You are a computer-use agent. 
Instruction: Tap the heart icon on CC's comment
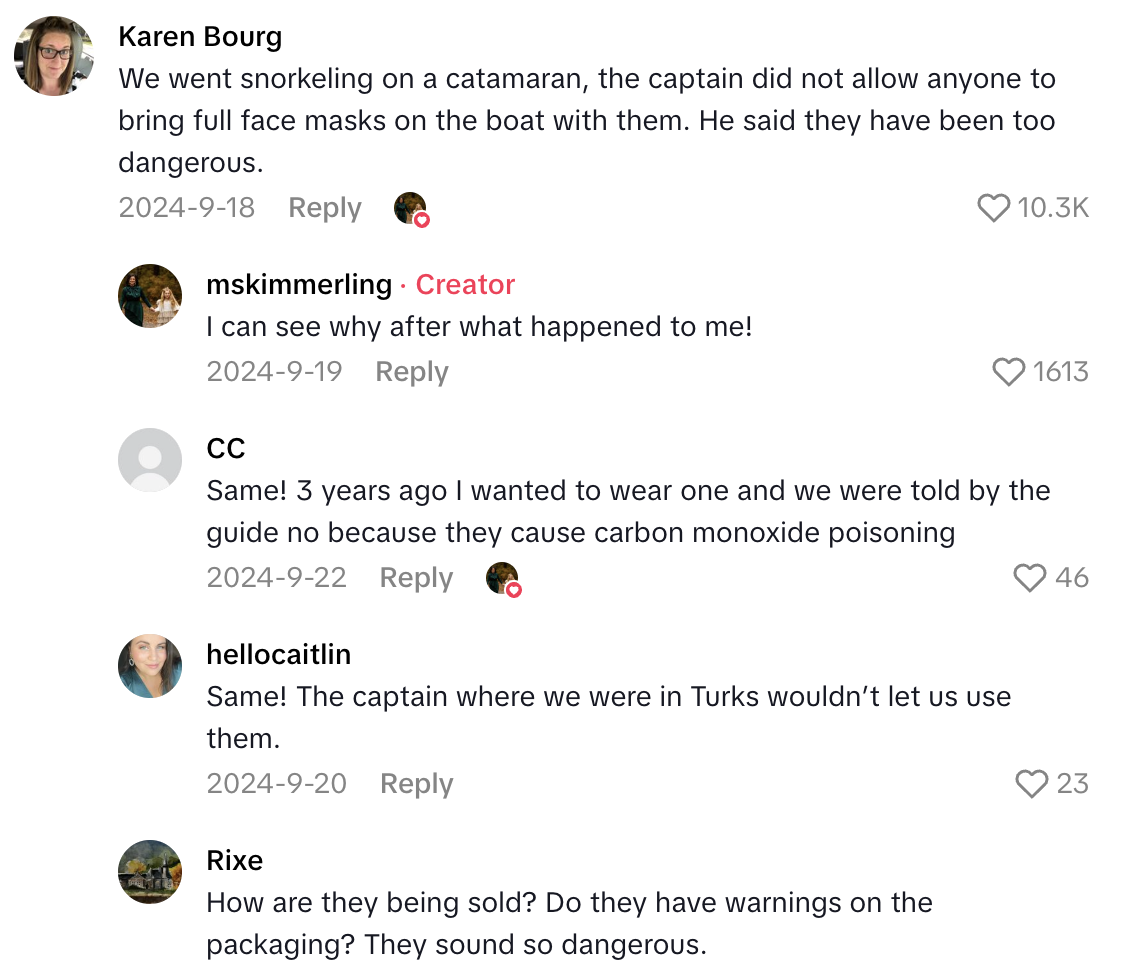1029,578
